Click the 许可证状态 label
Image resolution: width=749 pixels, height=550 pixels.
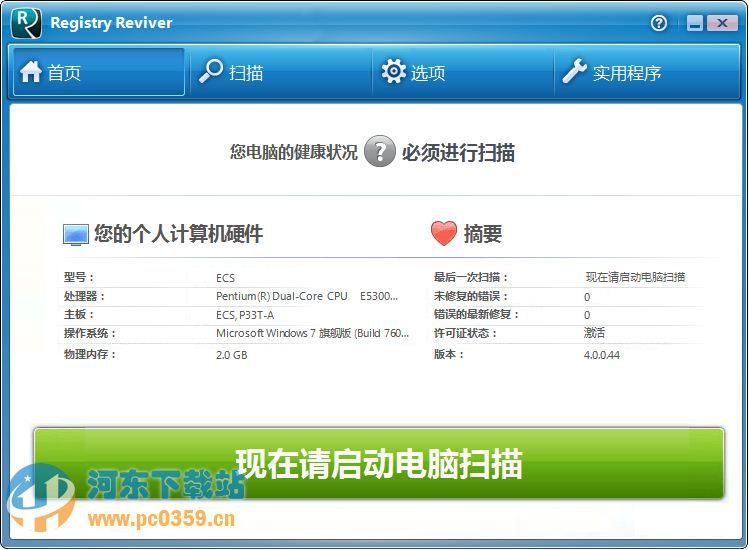point(465,333)
